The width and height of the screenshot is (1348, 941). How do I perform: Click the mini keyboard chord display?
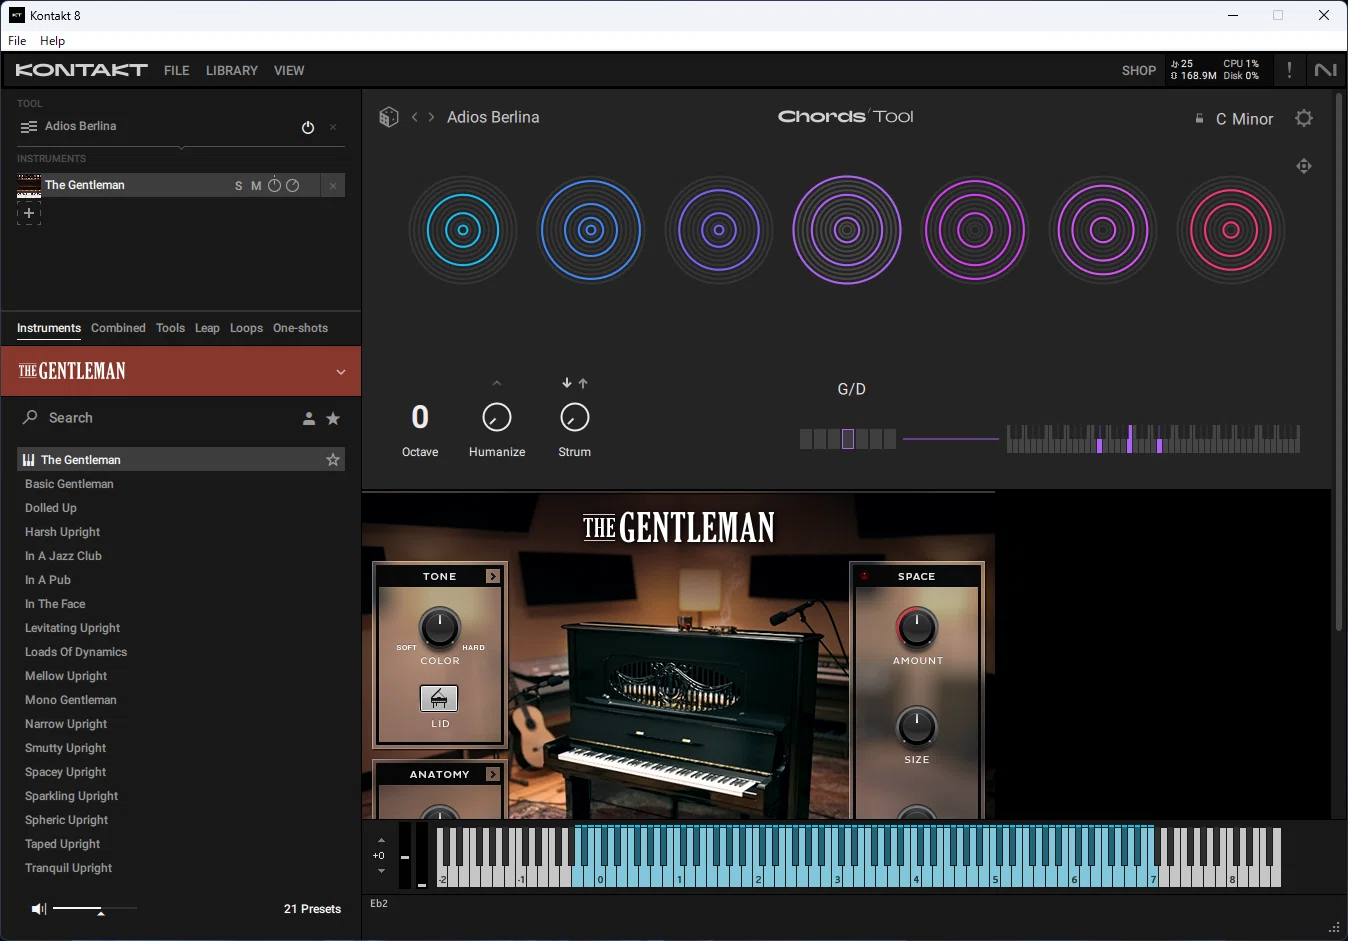tap(1153, 439)
